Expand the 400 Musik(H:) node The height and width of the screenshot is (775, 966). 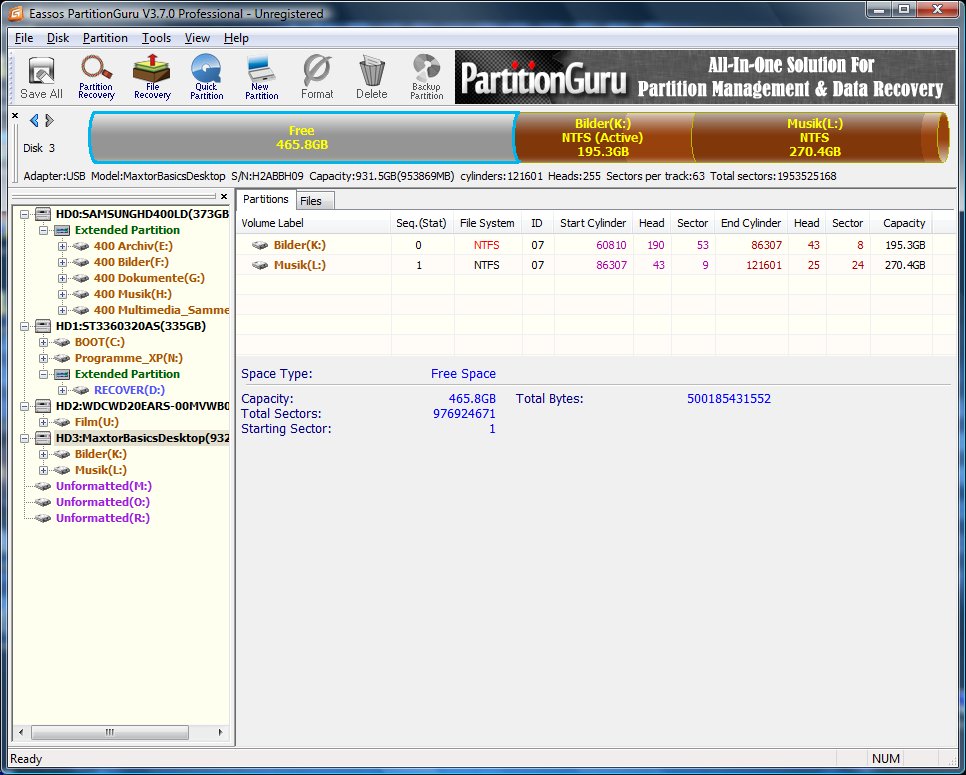[x=62, y=294]
